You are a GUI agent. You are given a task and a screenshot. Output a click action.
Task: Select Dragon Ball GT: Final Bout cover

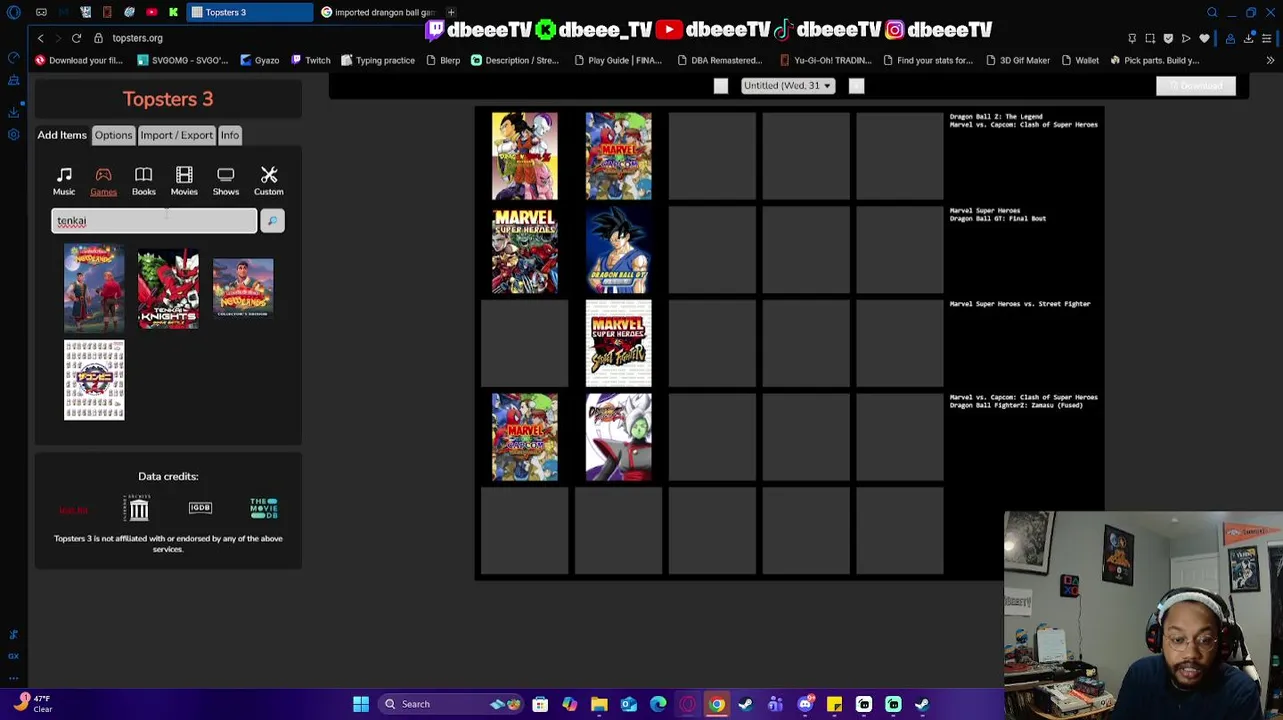618,250
